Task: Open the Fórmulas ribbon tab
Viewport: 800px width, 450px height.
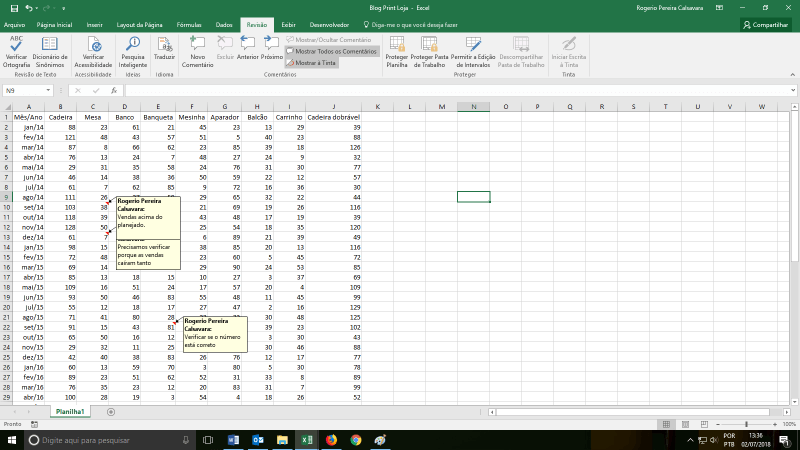Action: [x=188, y=22]
